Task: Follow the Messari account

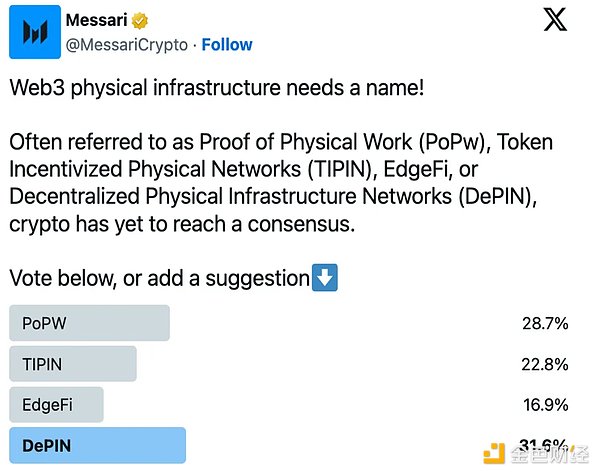Action: (227, 45)
